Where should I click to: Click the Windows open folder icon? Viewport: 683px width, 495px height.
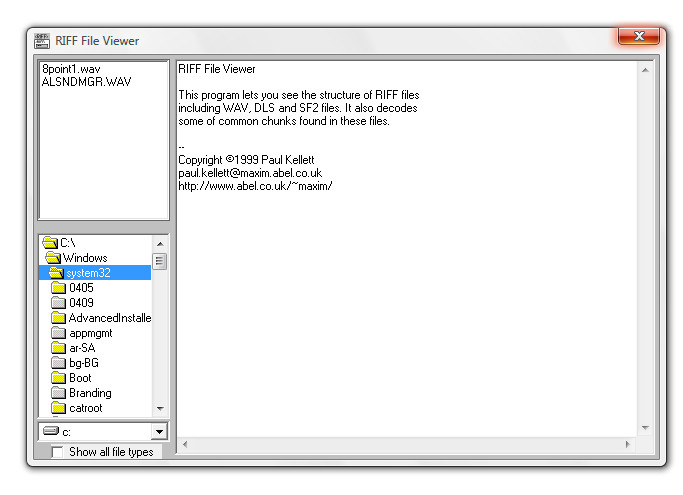(53, 258)
